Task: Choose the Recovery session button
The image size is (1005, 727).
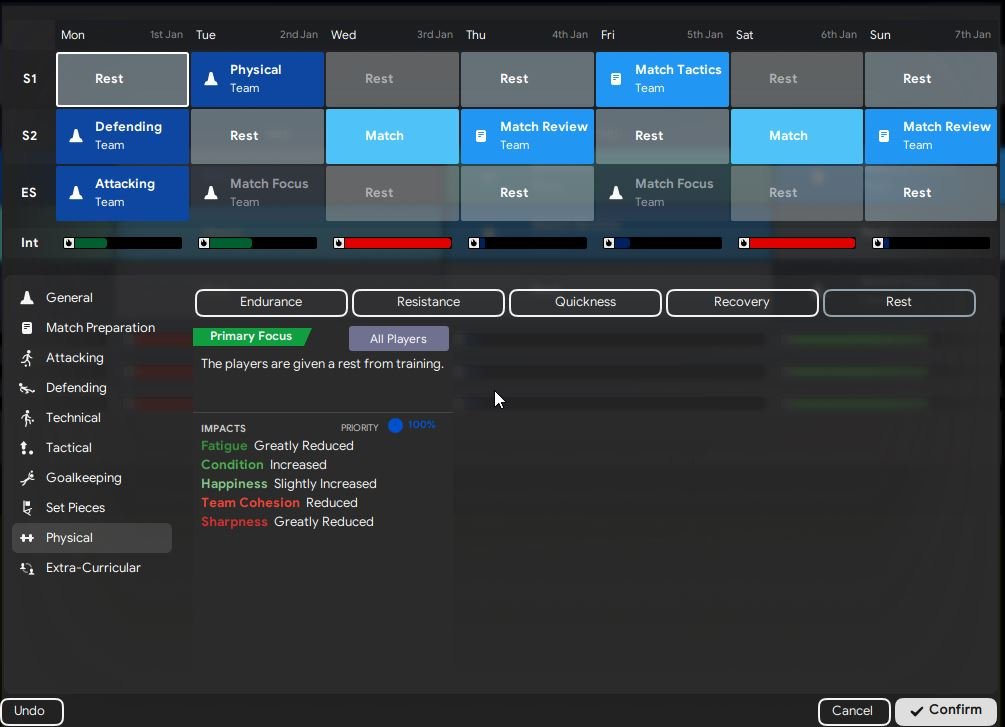Action: [742, 303]
